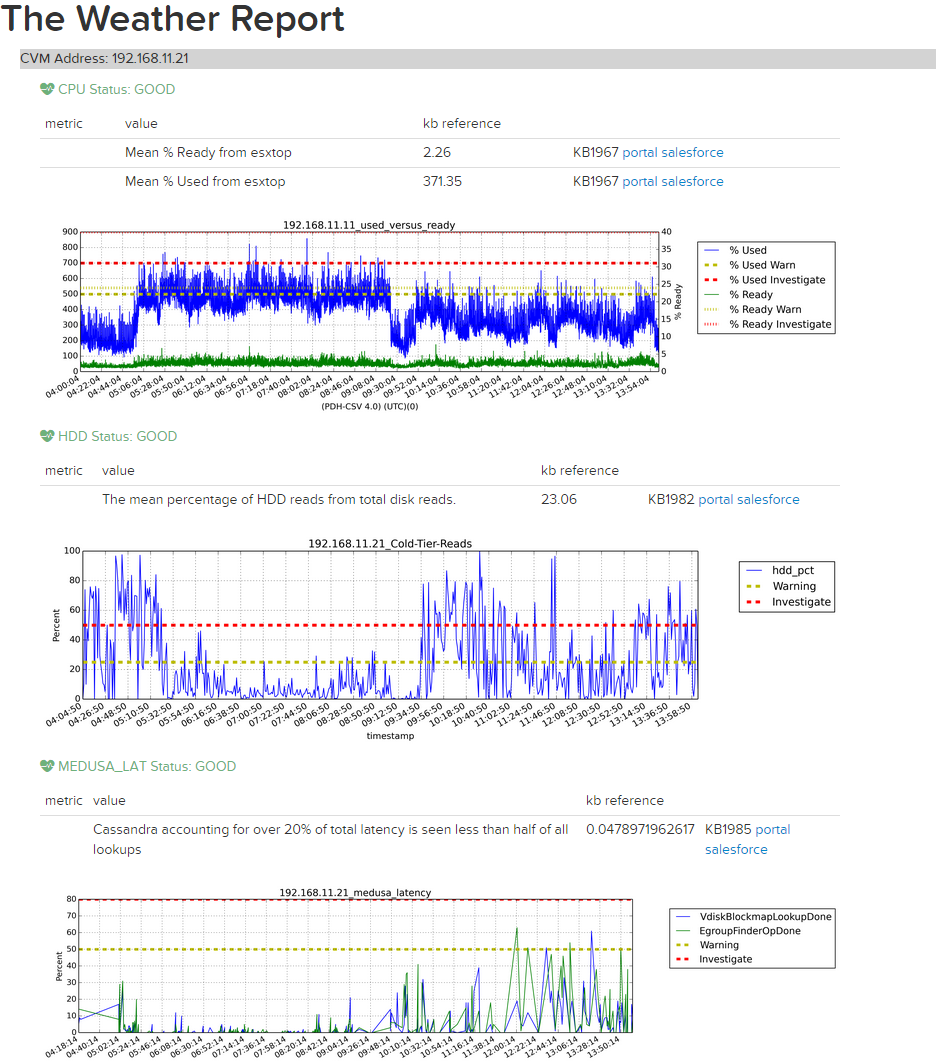The width and height of the screenshot is (936, 1061).
Task: Click the heart icon beside HDD Status
Action: 47,436
